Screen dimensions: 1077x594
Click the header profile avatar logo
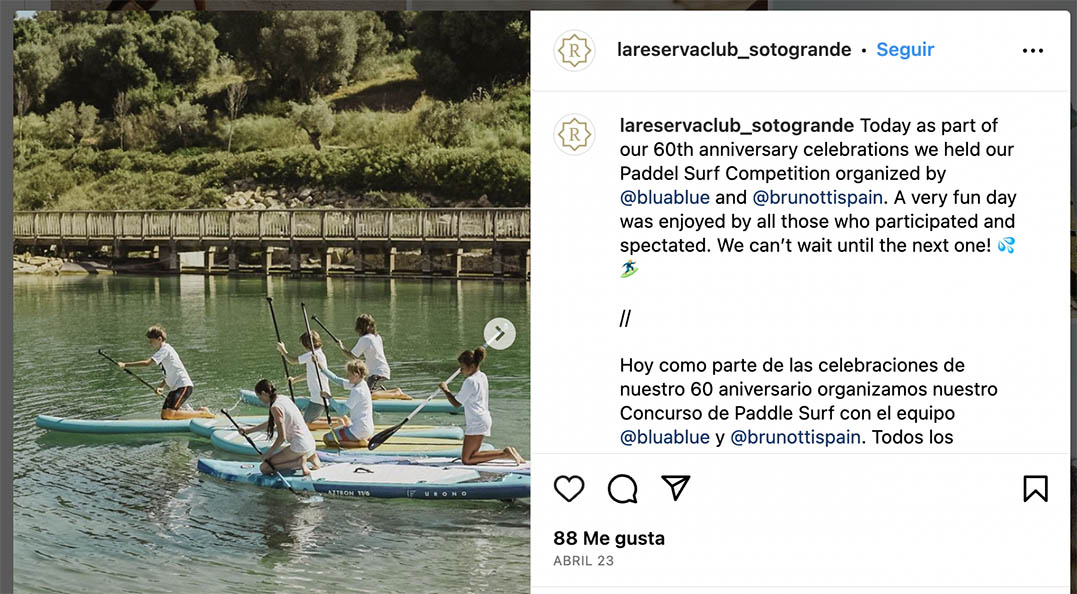575,51
